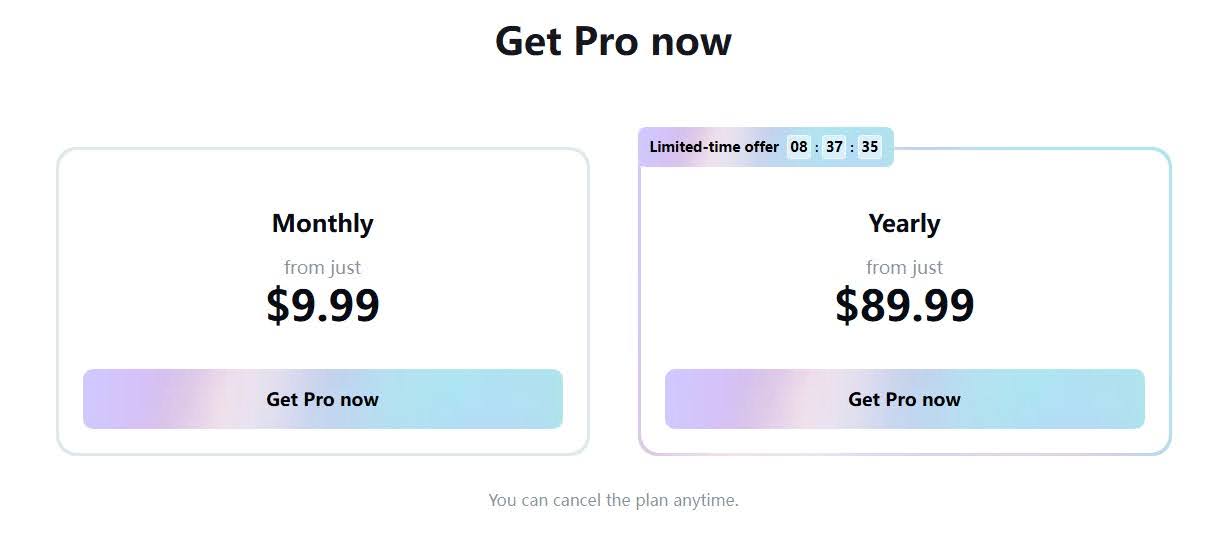Select the Monthly plan title
1231x558 pixels.
tap(322, 223)
